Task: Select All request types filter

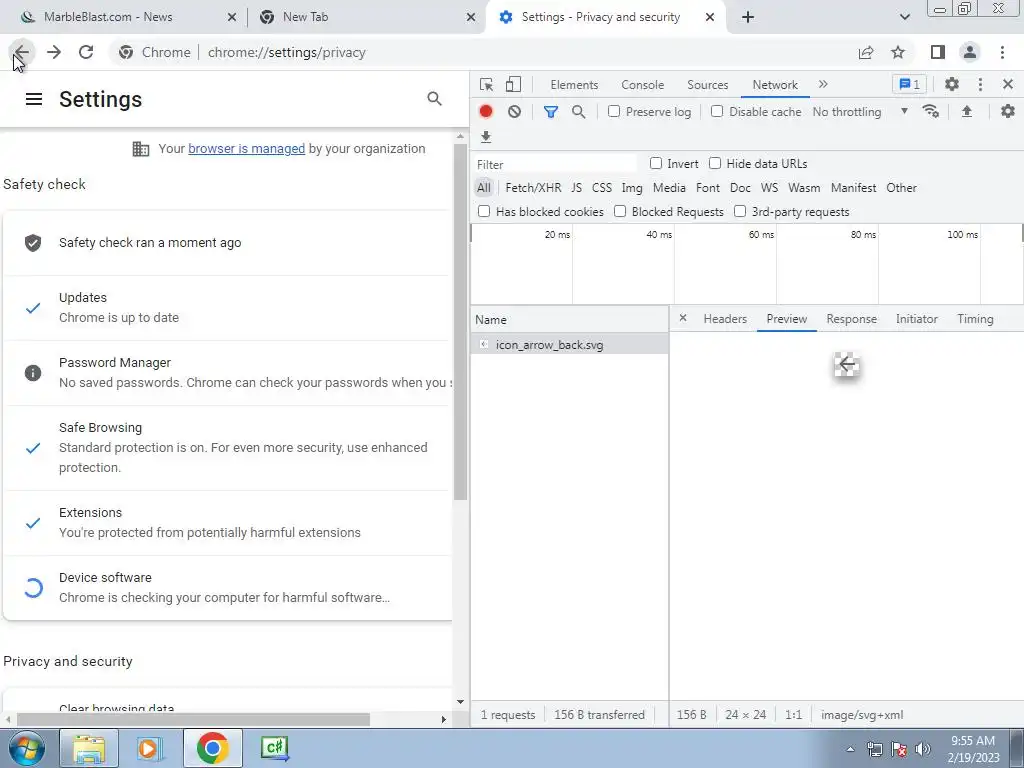Action: (483, 188)
